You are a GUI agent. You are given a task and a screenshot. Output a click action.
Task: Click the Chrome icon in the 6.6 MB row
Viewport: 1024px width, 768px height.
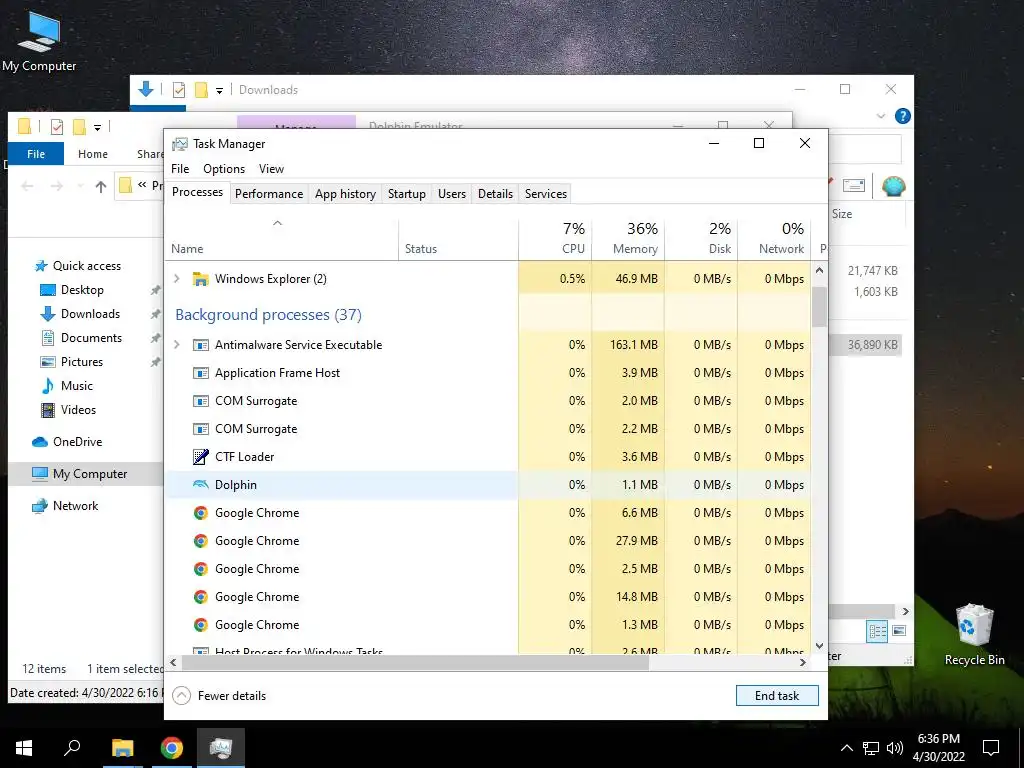coord(200,513)
